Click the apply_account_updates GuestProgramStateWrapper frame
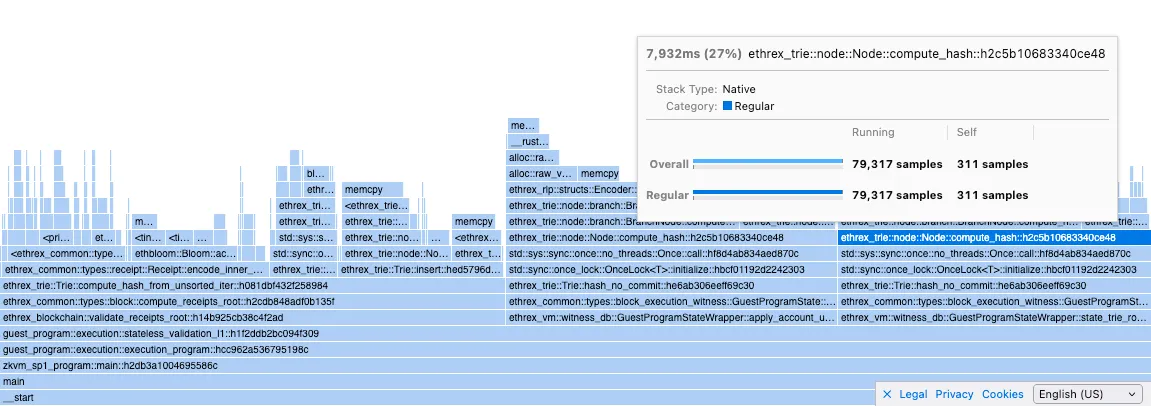The width and height of the screenshot is (1151, 406). pyautogui.click(x=670, y=318)
